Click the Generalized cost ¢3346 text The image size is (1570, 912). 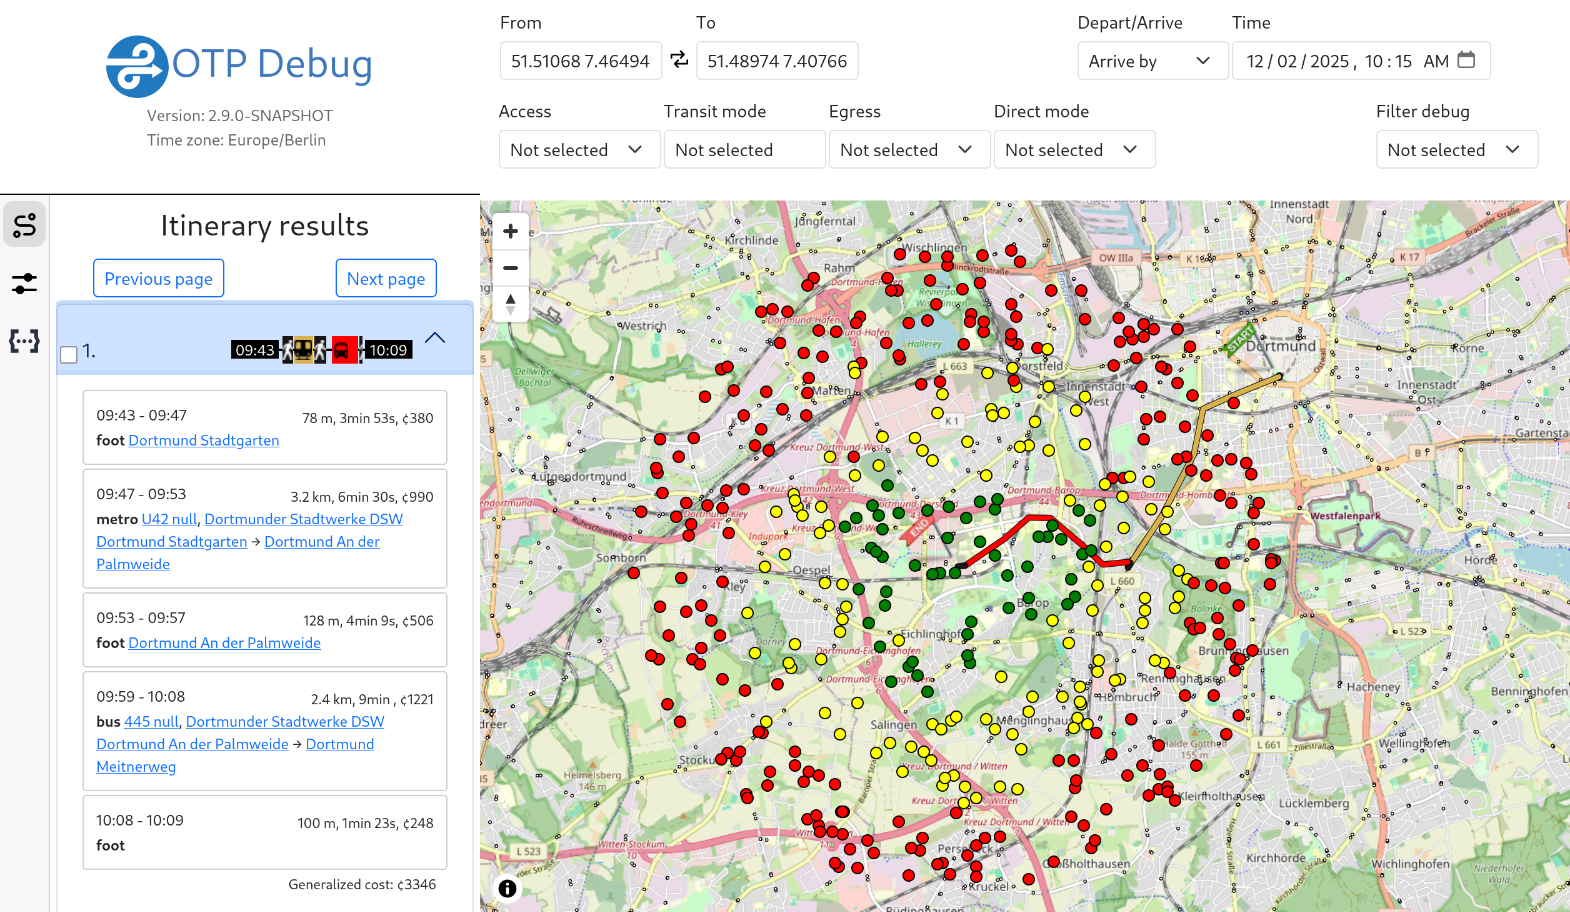pyautogui.click(x=362, y=884)
